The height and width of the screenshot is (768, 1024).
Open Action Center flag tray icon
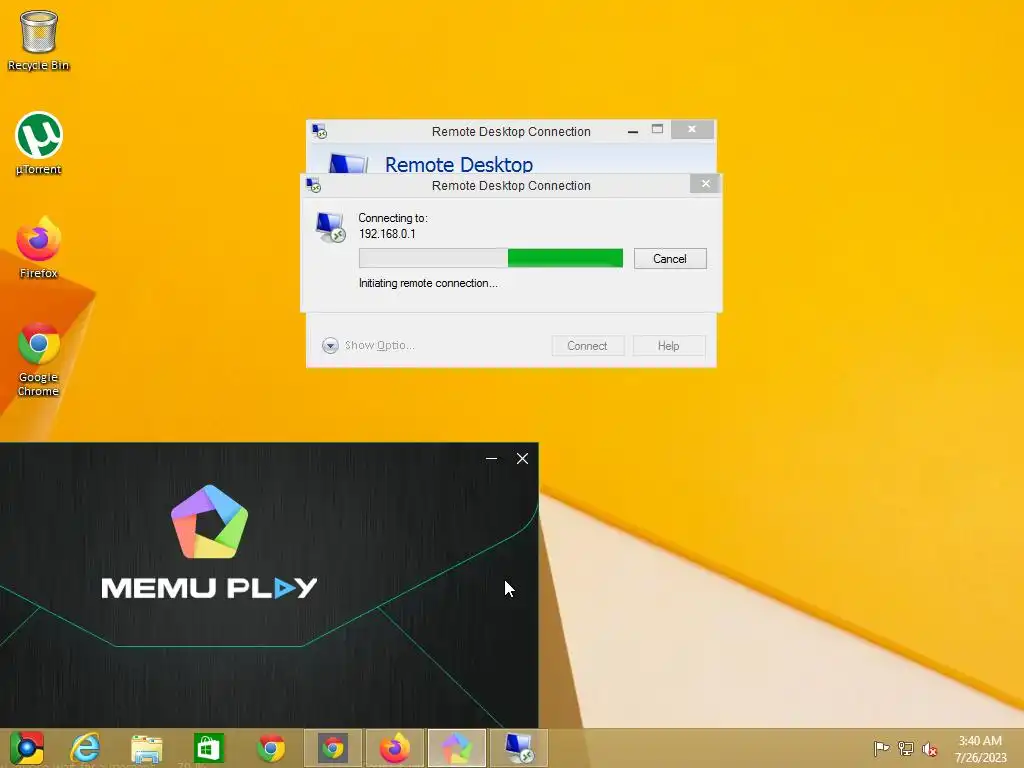click(x=881, y=748)
